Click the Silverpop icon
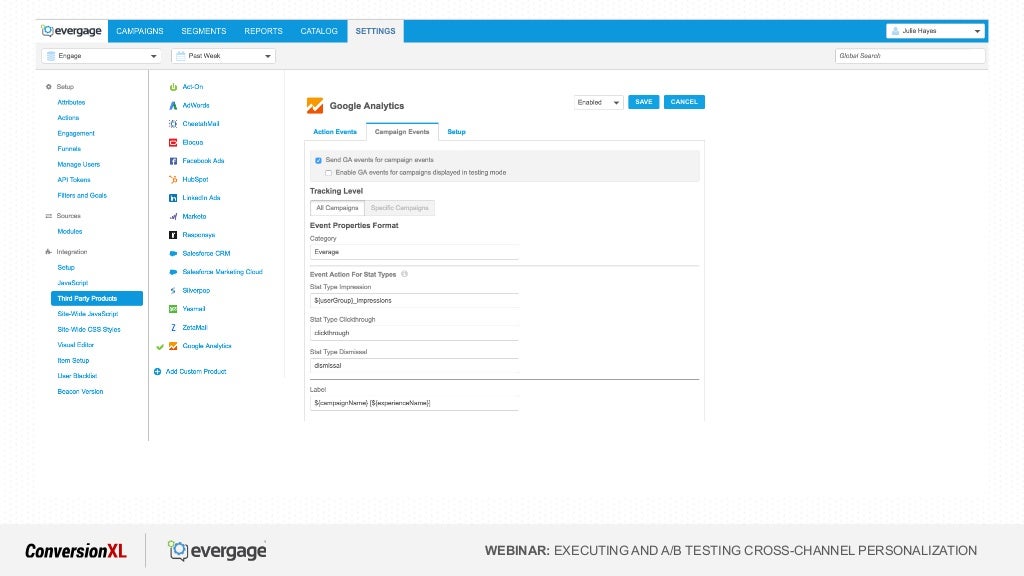 (x=173, y=291)
